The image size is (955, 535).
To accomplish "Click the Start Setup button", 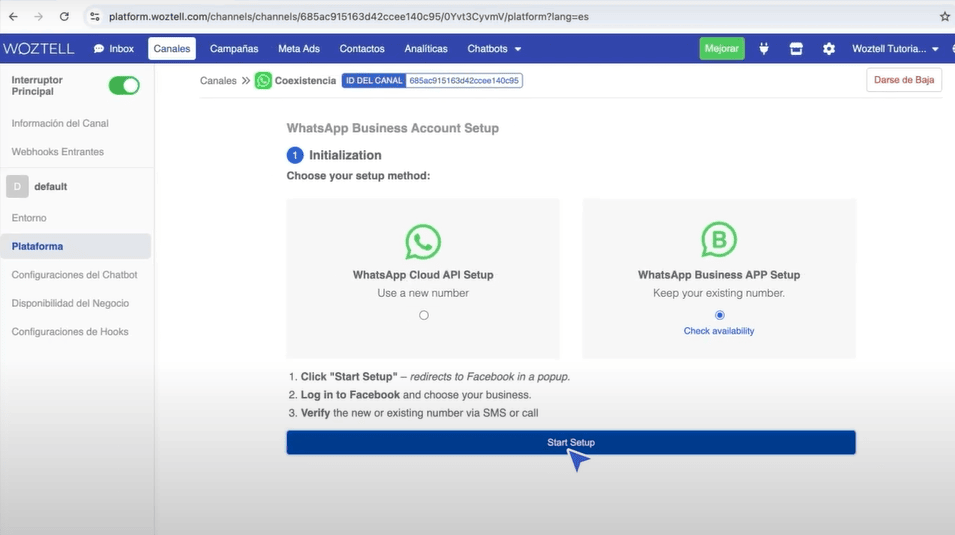I will (571, 442).
